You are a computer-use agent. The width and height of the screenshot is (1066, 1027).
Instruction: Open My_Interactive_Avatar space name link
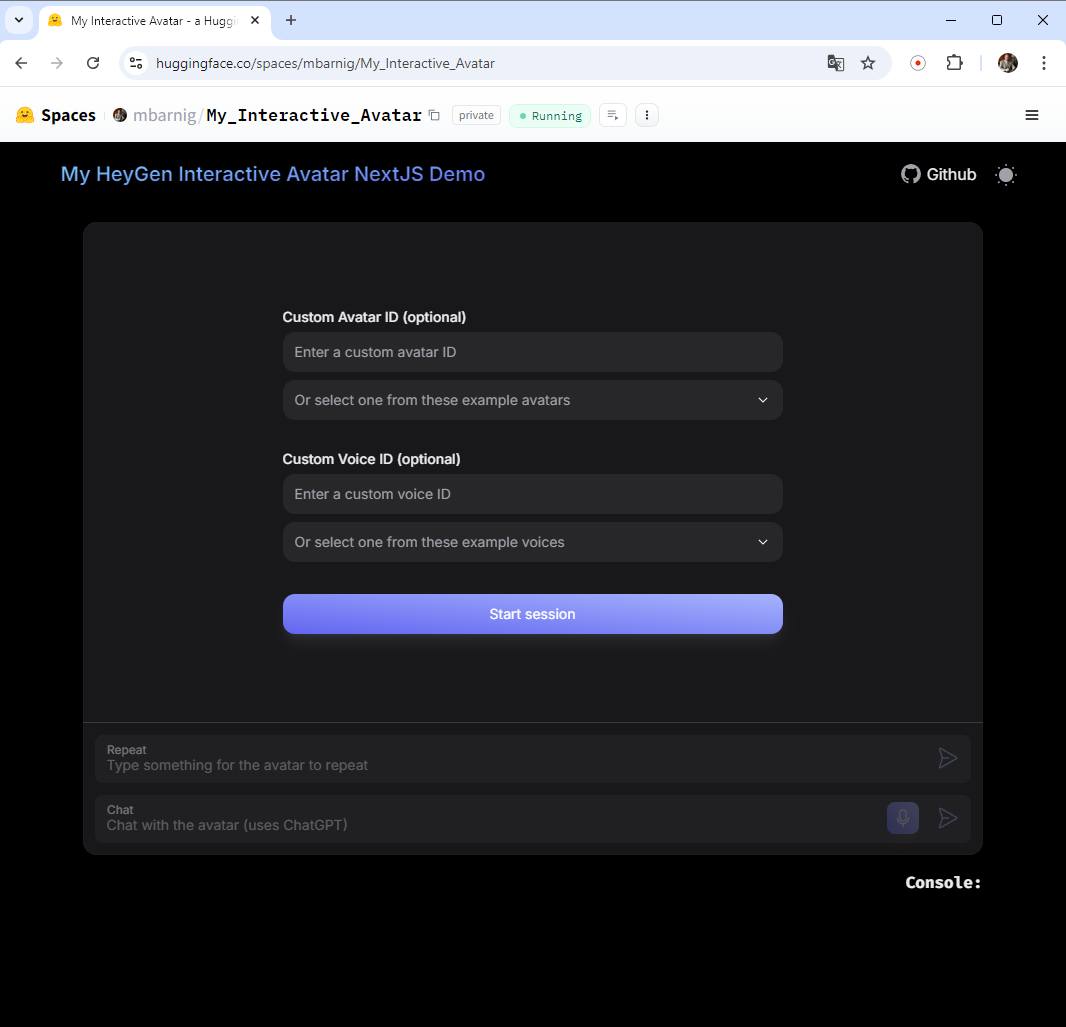(314, 116)
